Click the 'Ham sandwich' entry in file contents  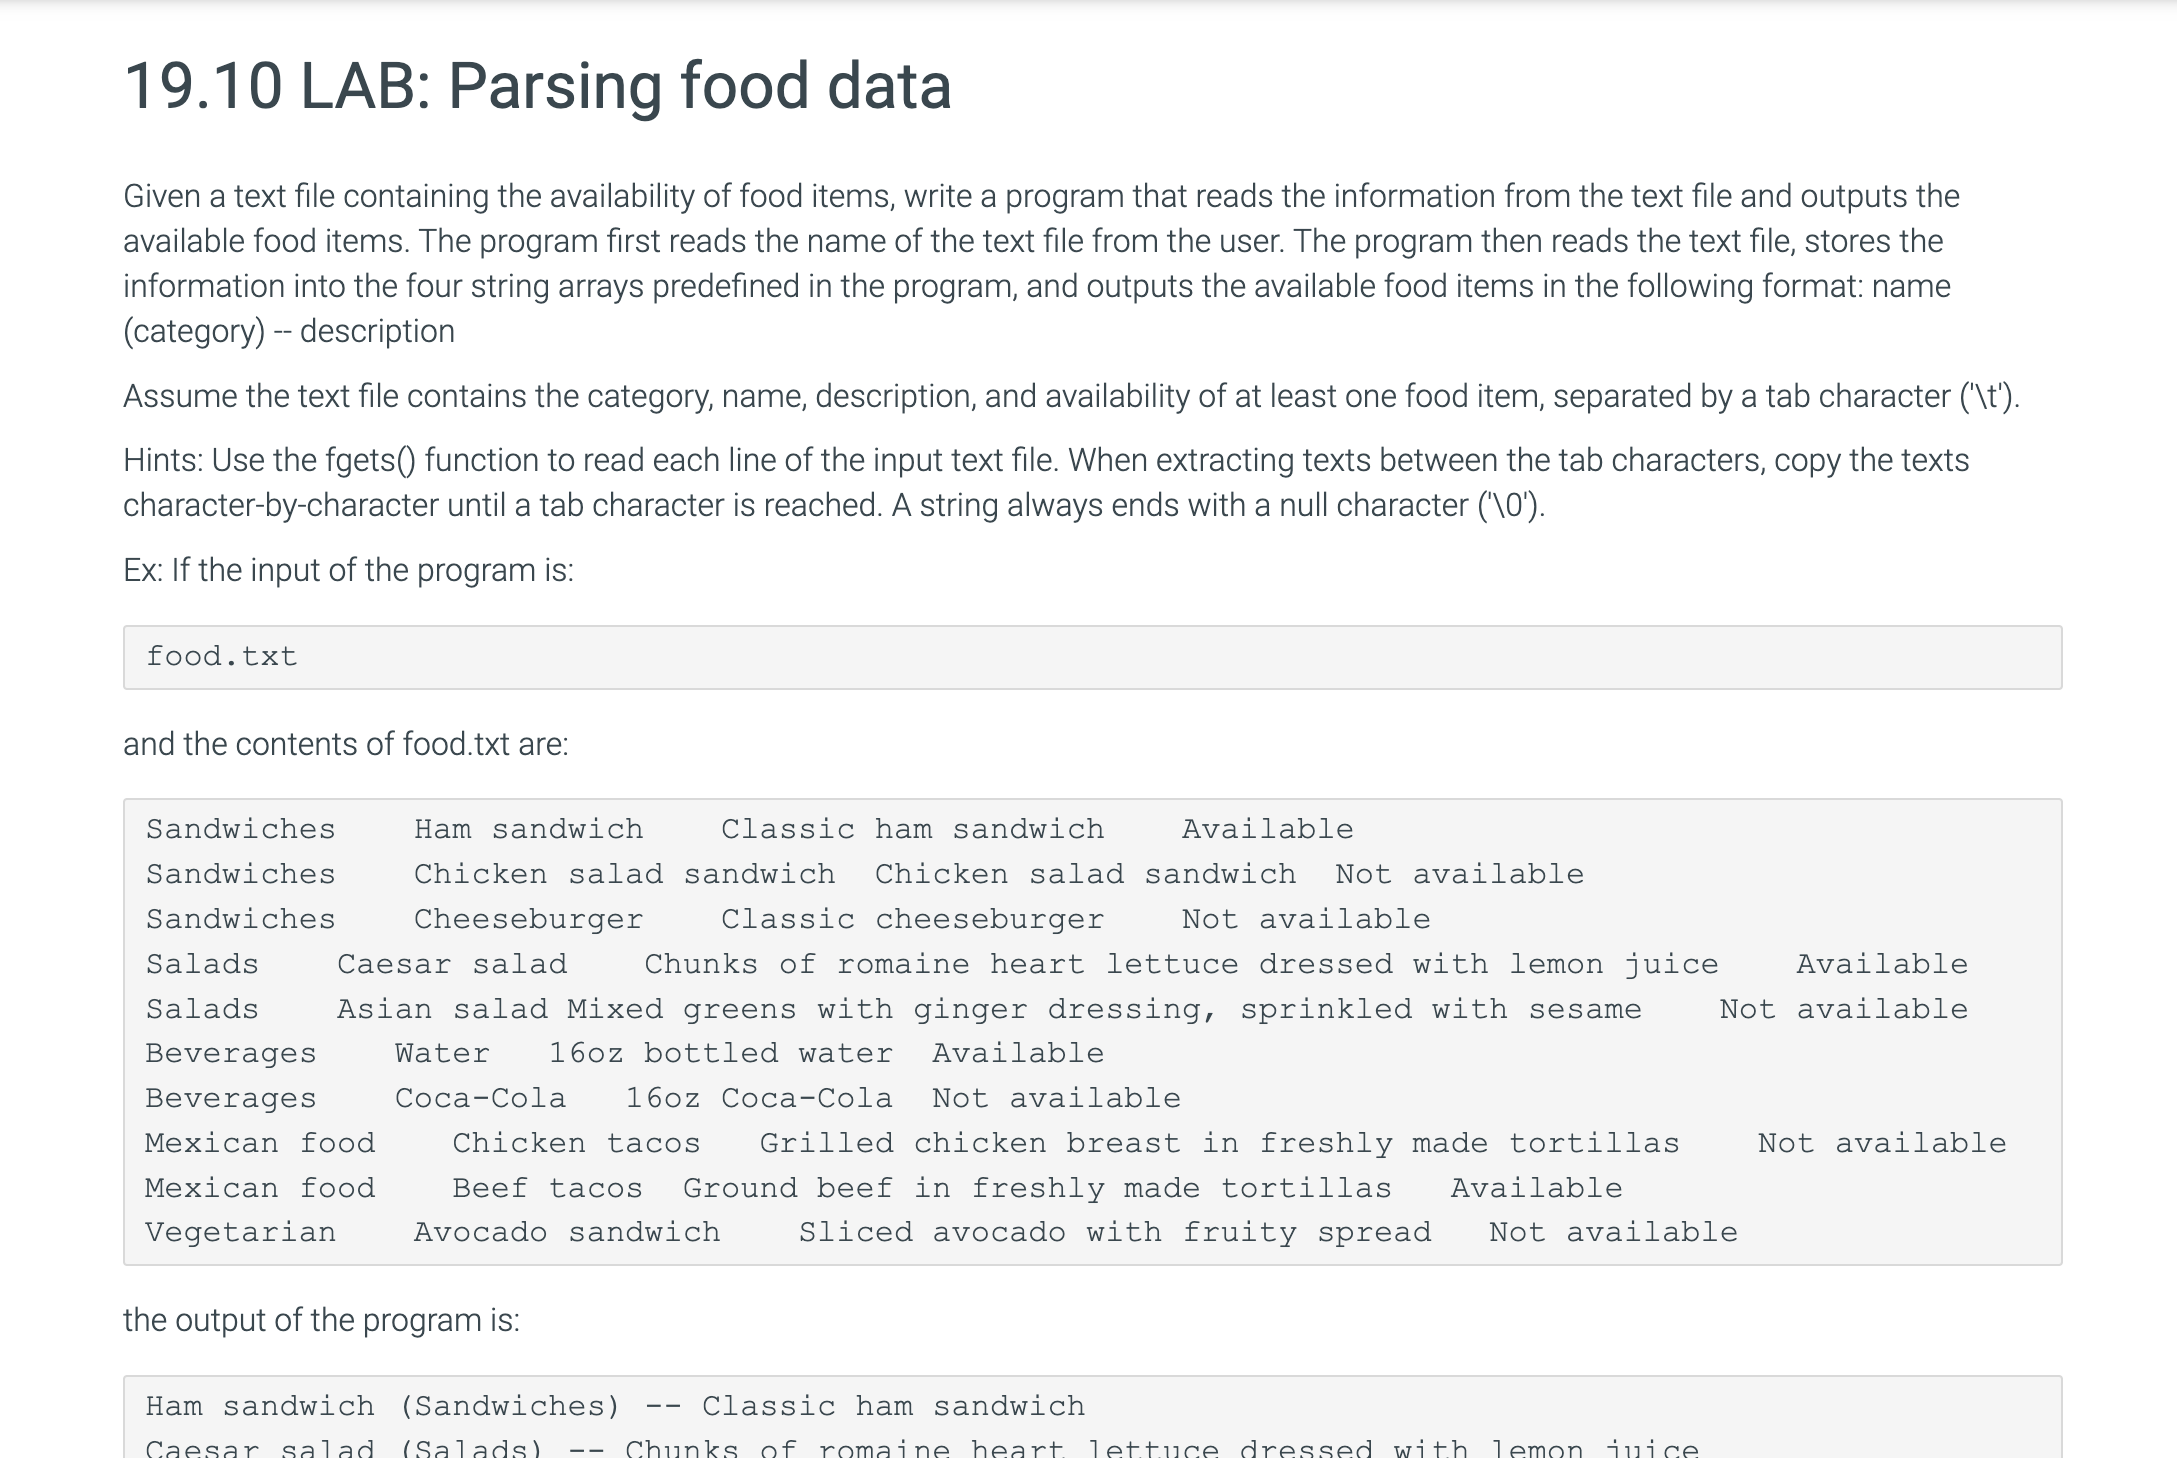529,830
